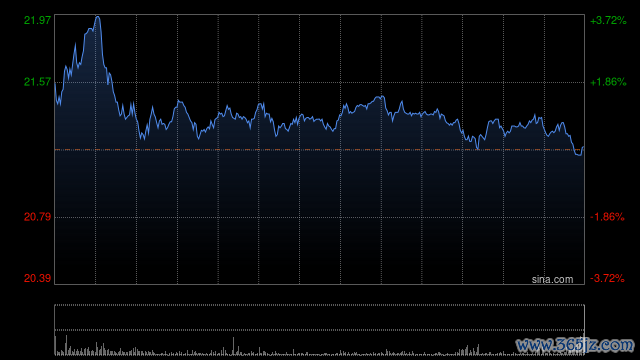Image resolution: width=640 pixels, height=360 pixels.
Task: Click the 20.39 bottom price label
Action: [37, 278]
